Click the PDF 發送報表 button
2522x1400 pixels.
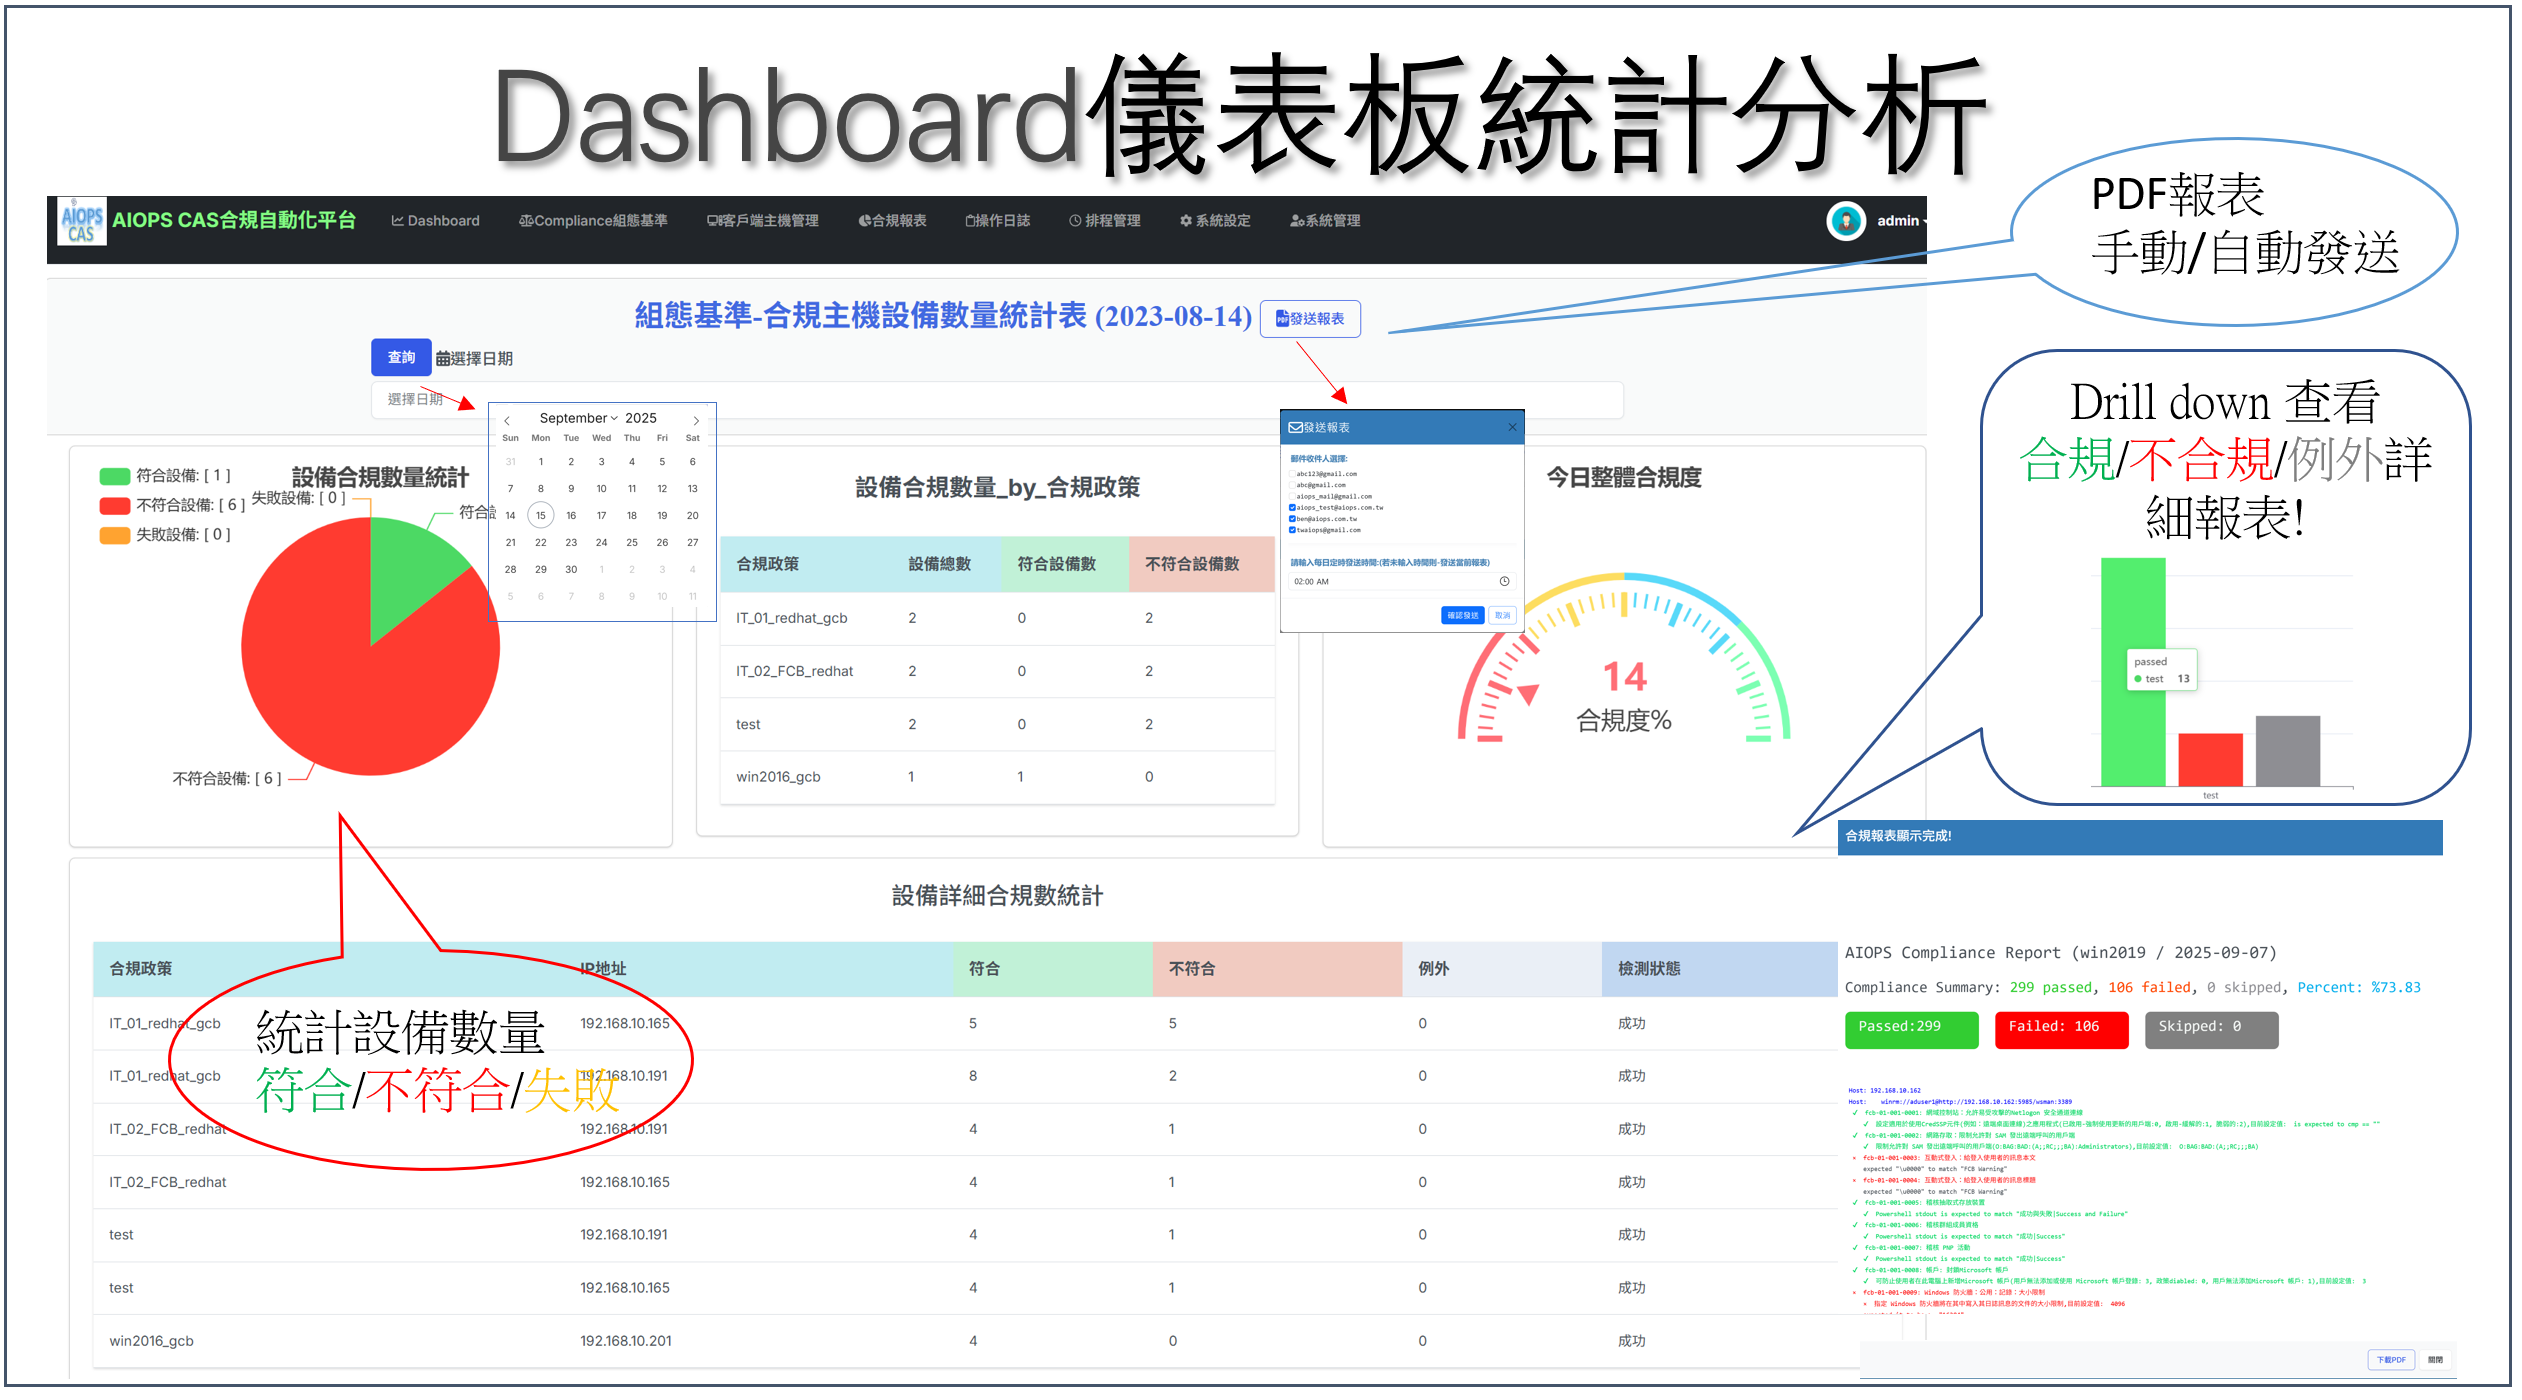click(1310, 319)
